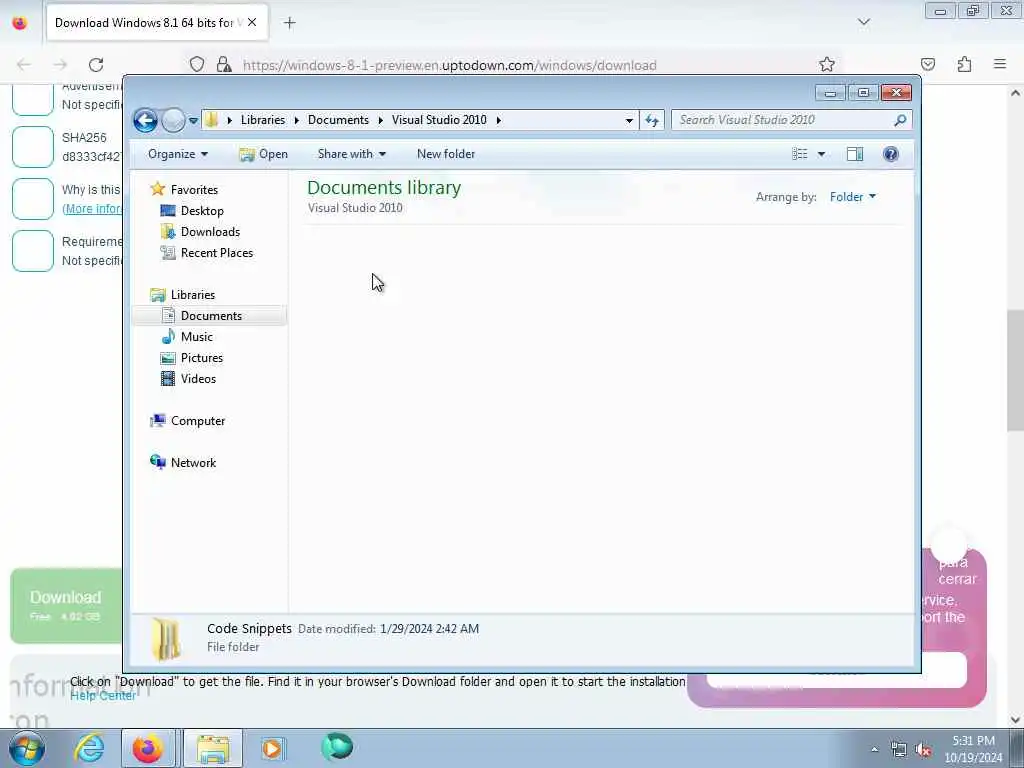Viewport: 1024px width, 768px height.
Task: Select the Download Windows 8.1 tab
Action: 157,23
